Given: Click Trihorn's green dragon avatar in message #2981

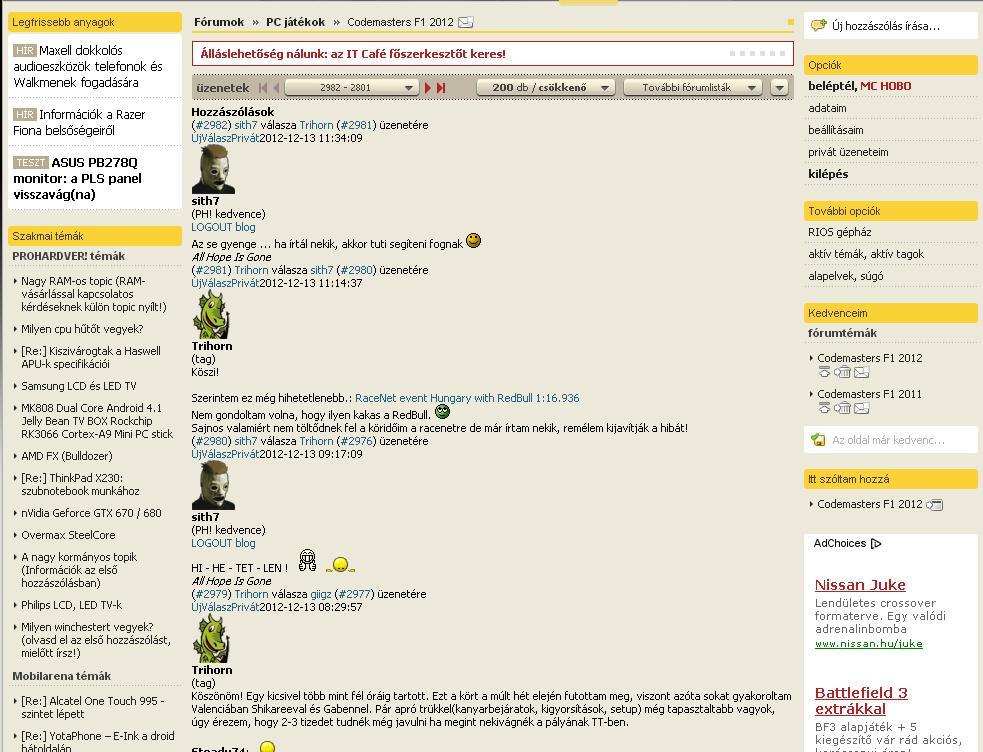Looking at the screenshot, I should coord(211,315).
